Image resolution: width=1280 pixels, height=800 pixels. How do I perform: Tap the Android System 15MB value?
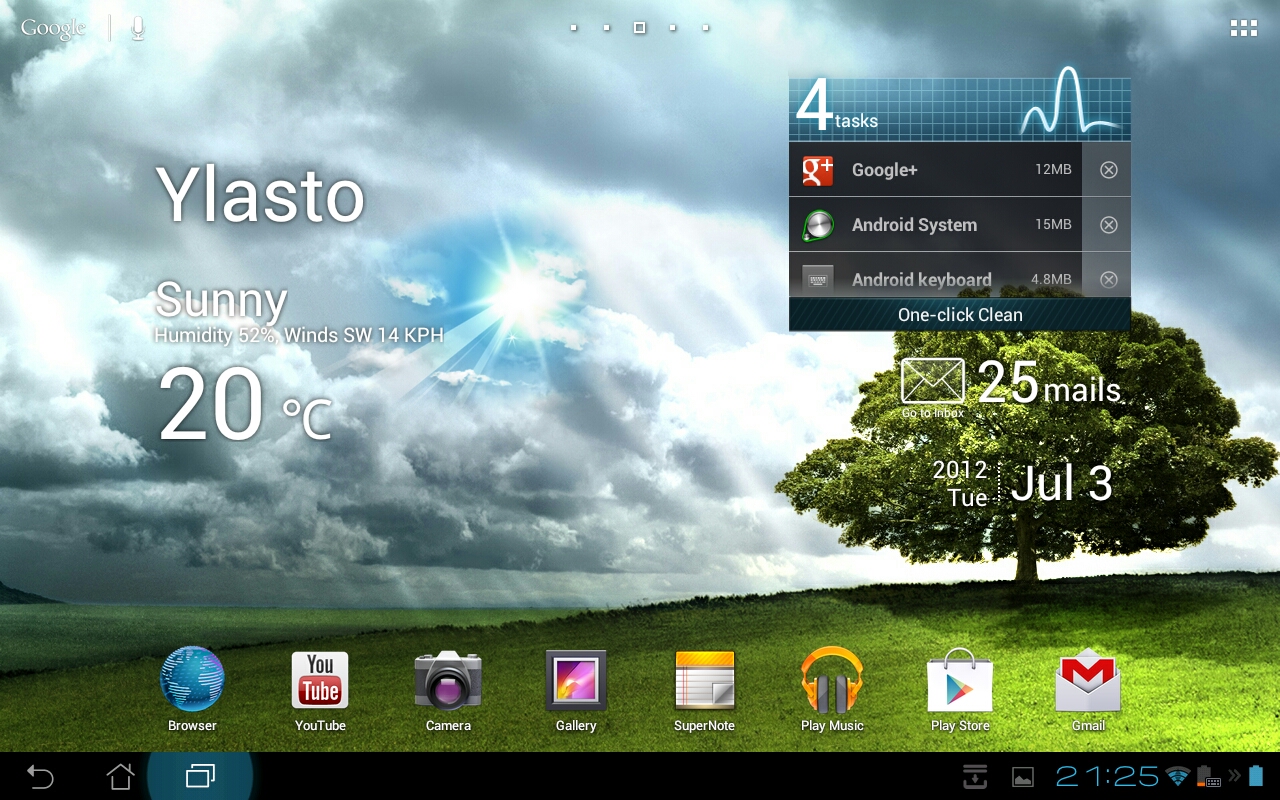pyautogui.click(x=1053, y=225)
